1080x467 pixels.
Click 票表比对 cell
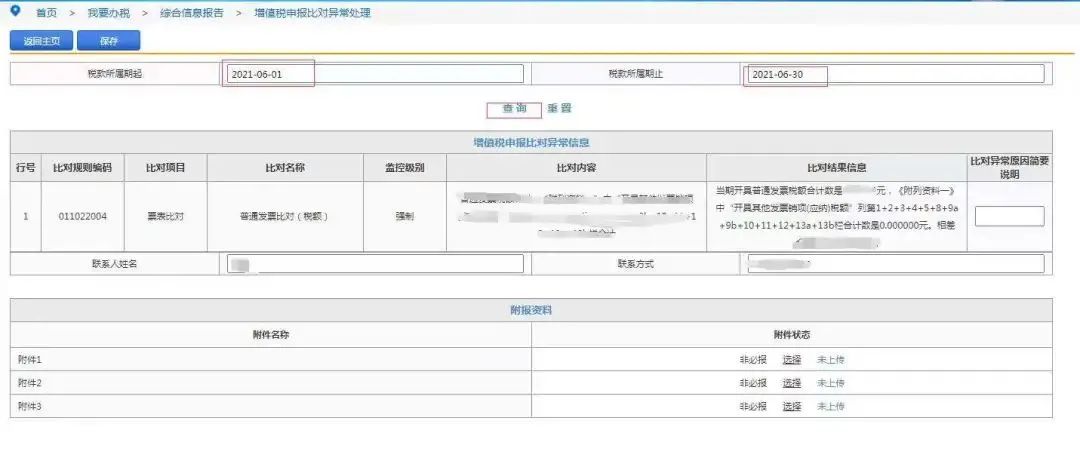click(165, 216)
